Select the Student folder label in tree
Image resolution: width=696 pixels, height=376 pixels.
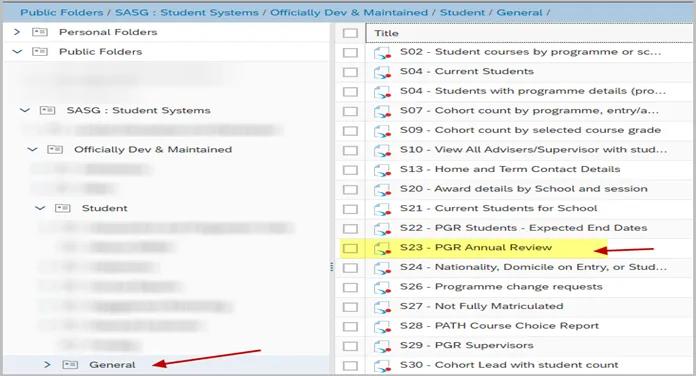tap(104, 208)
